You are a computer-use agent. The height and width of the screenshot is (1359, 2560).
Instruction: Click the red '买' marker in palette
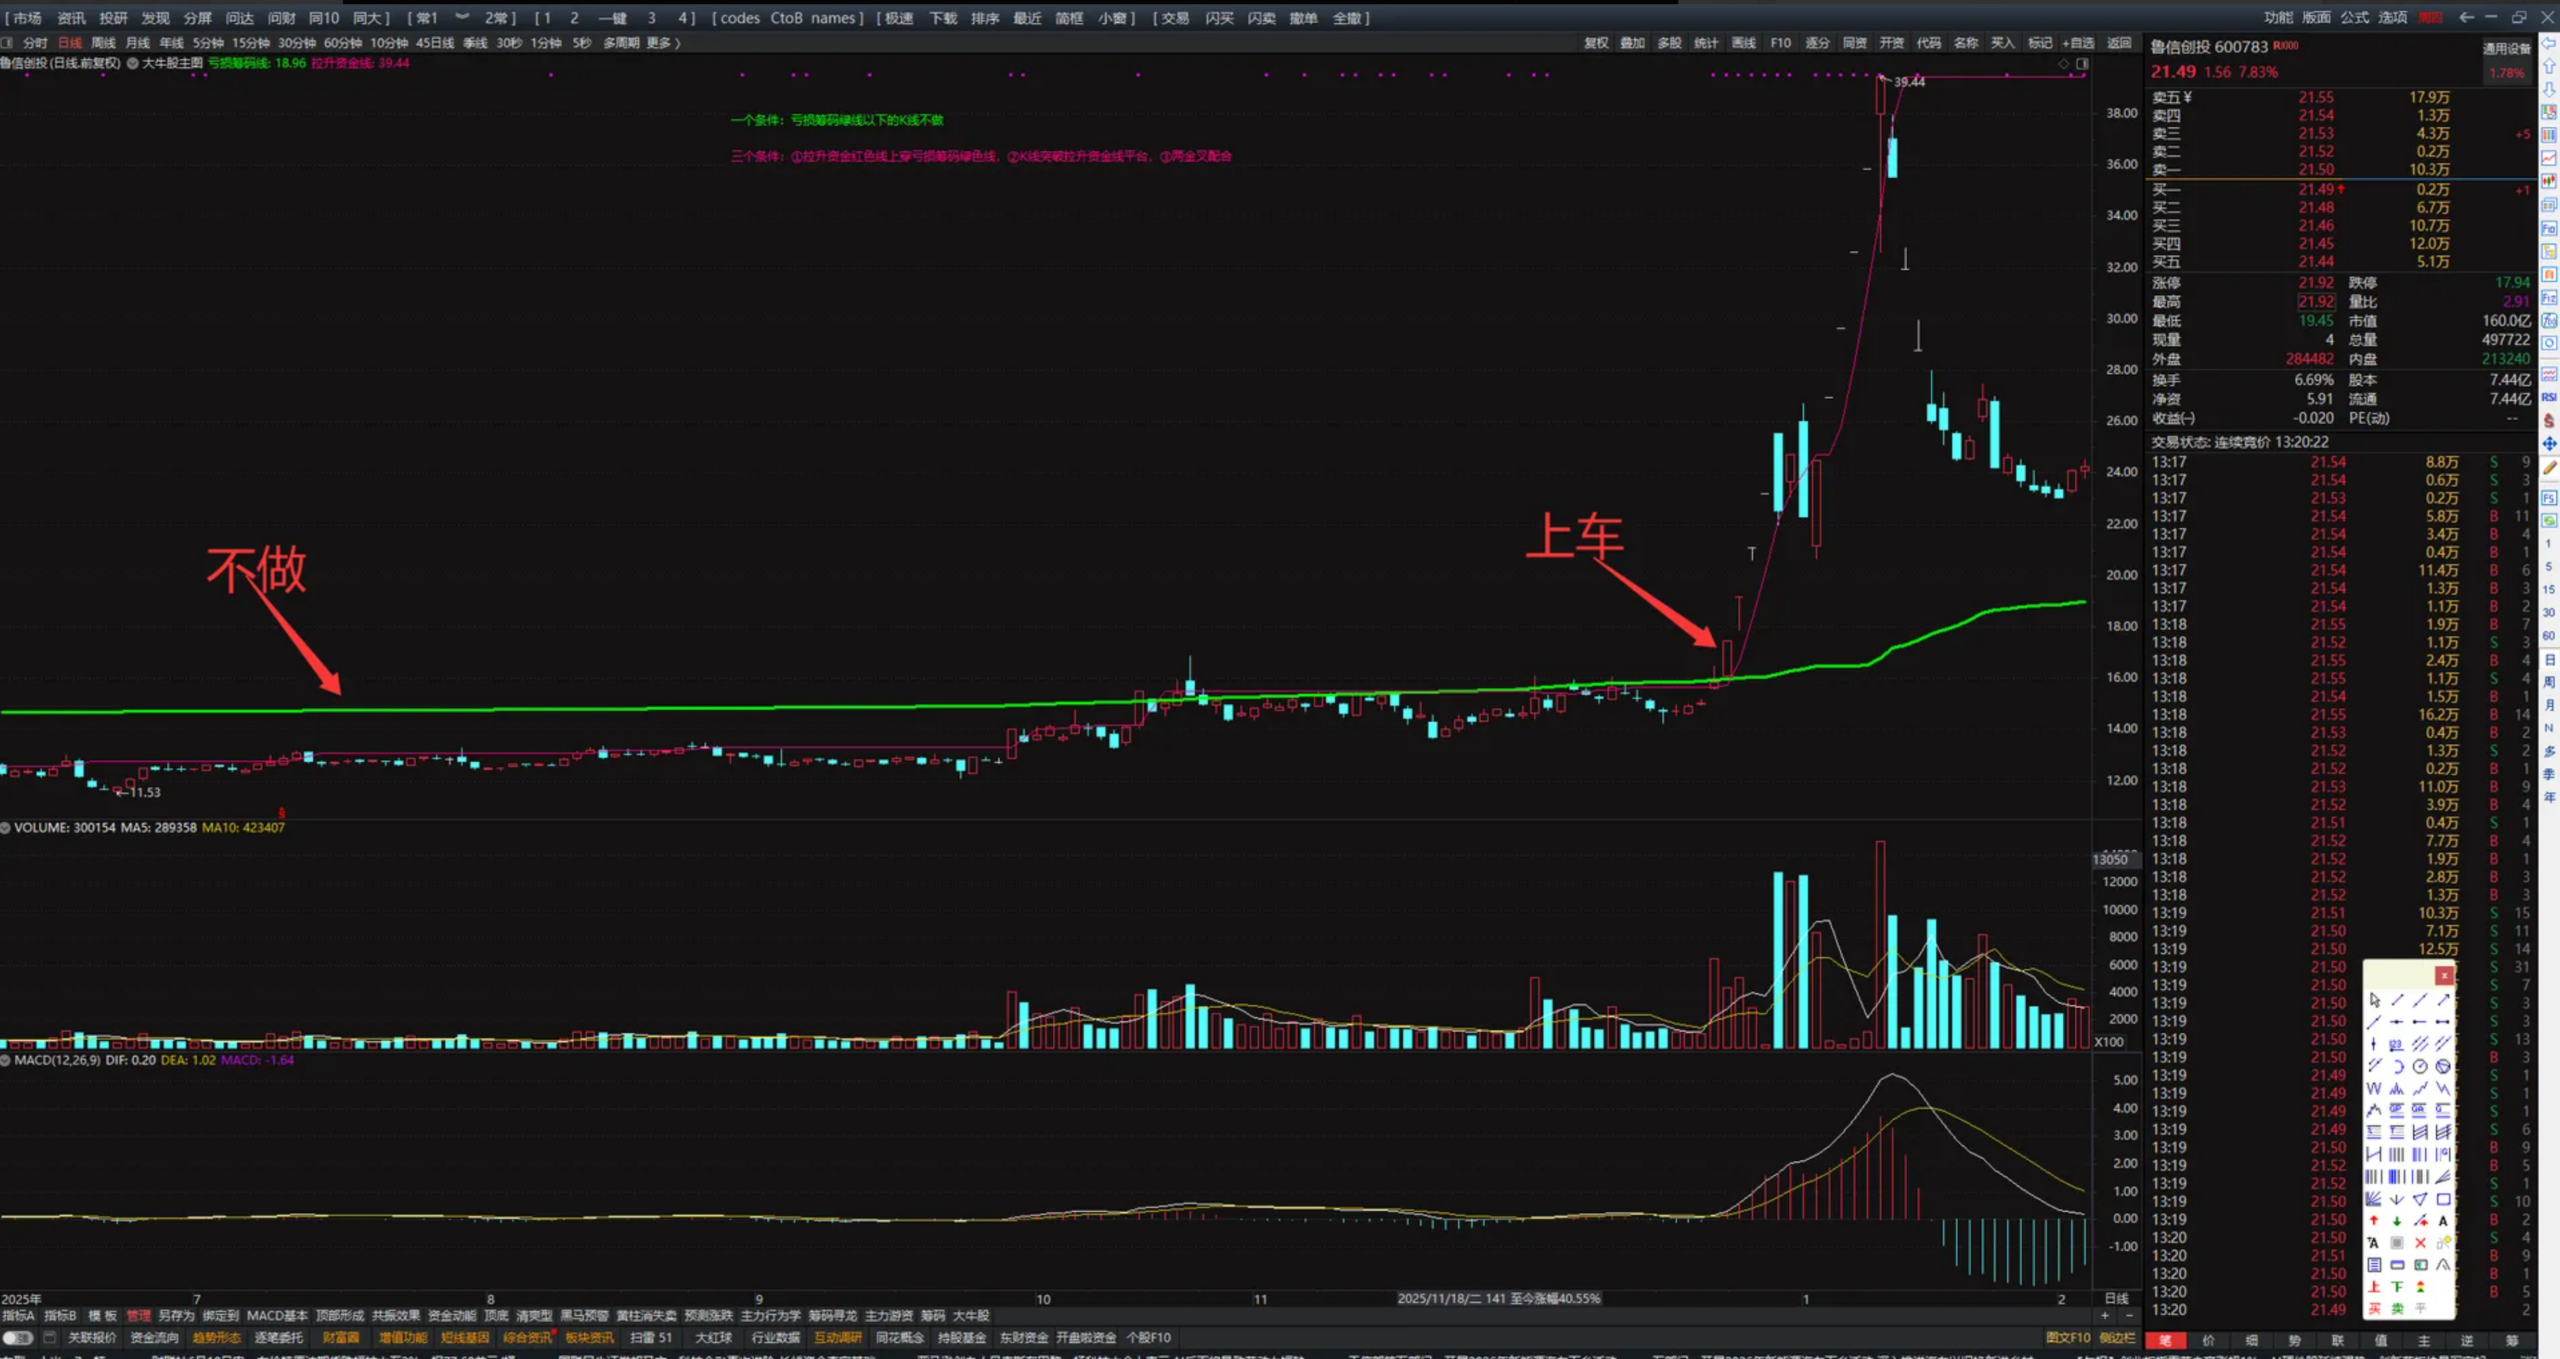[2374, 1308]
